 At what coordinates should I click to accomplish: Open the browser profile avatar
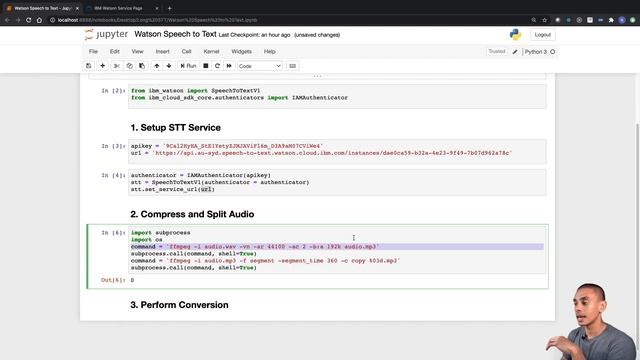[622, 20]
